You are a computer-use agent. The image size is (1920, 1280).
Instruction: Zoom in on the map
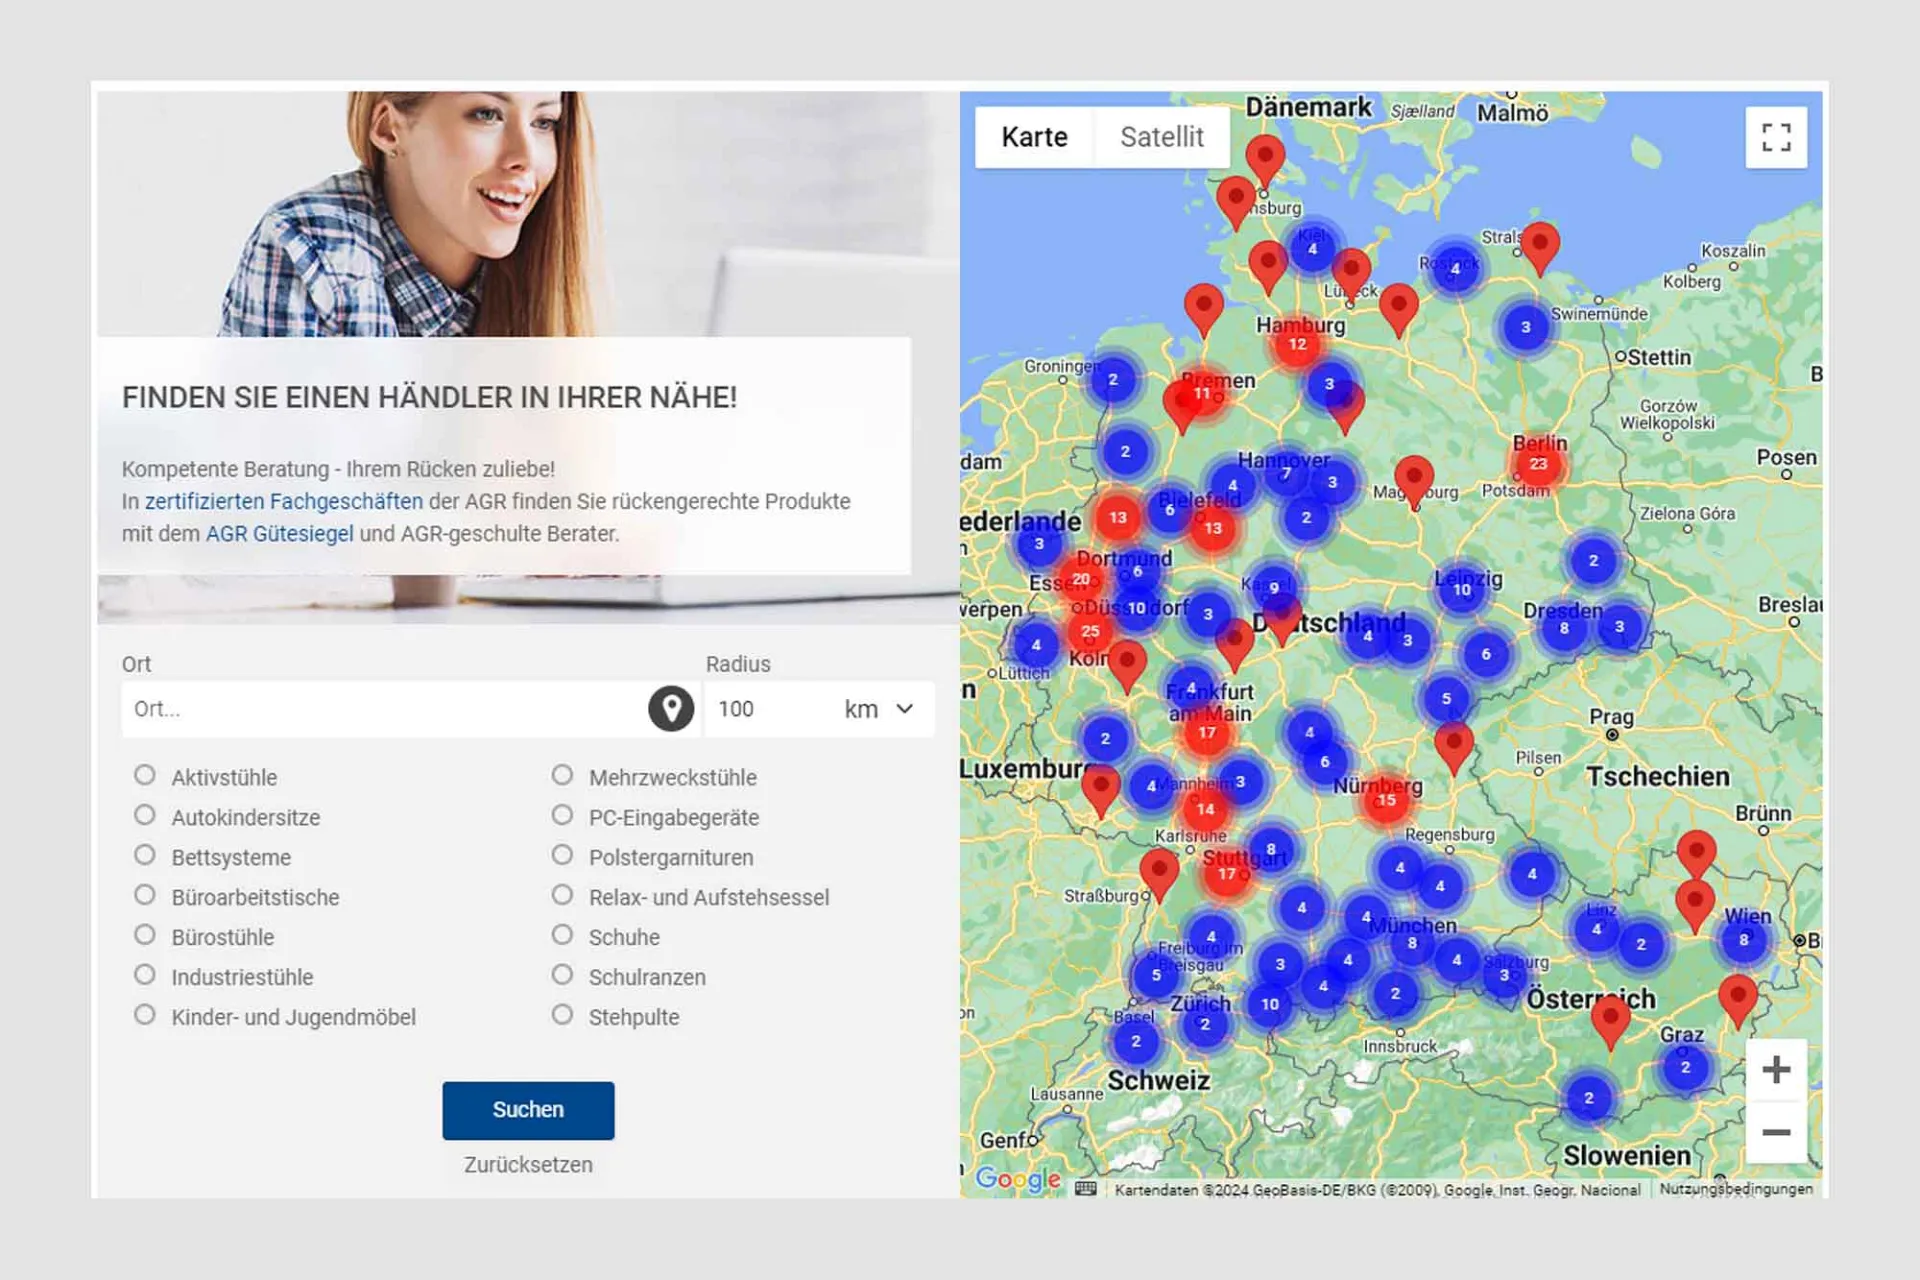coord(1775,1070)
